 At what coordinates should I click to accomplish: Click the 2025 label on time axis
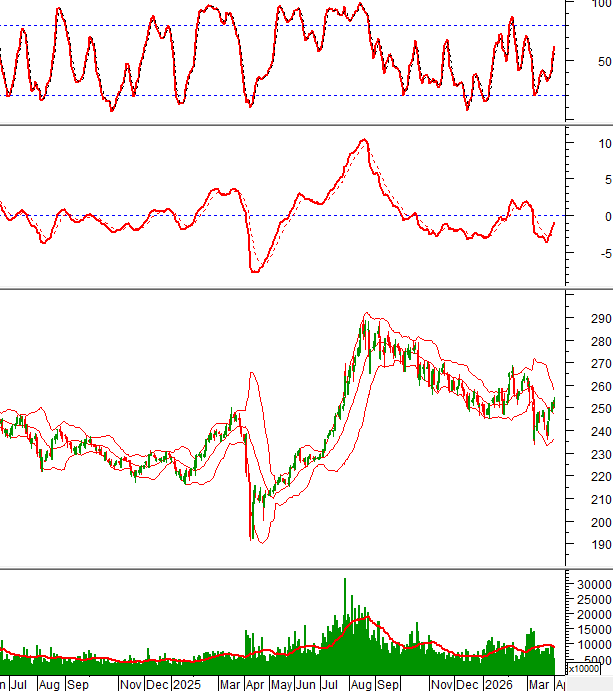coord(187,685)
